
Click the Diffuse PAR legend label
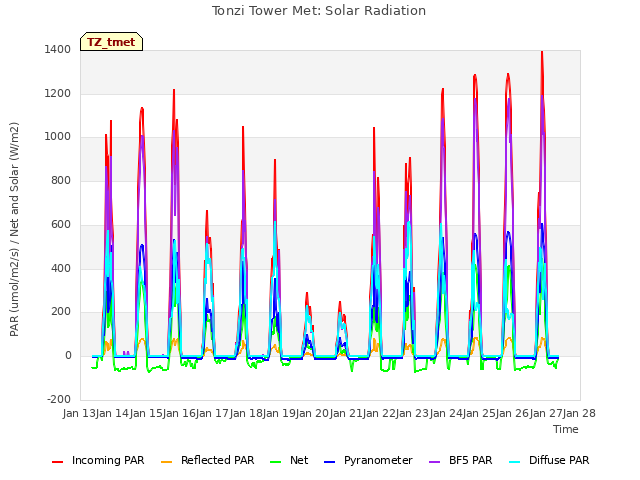[559, 460]
